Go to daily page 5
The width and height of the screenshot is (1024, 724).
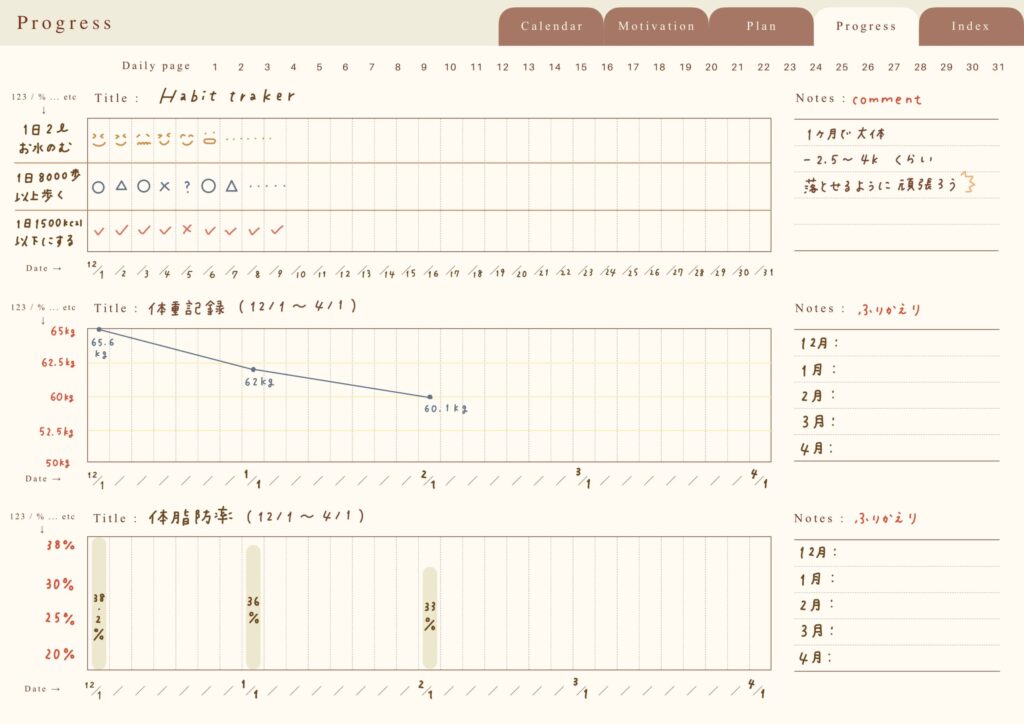pyautogui.click(x=319, y=67)
